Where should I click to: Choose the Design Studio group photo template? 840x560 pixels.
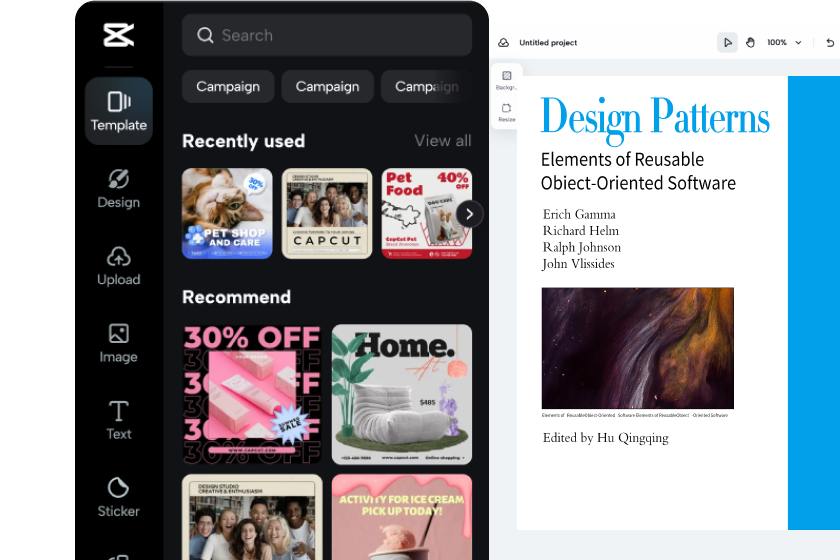pos(252,517)
